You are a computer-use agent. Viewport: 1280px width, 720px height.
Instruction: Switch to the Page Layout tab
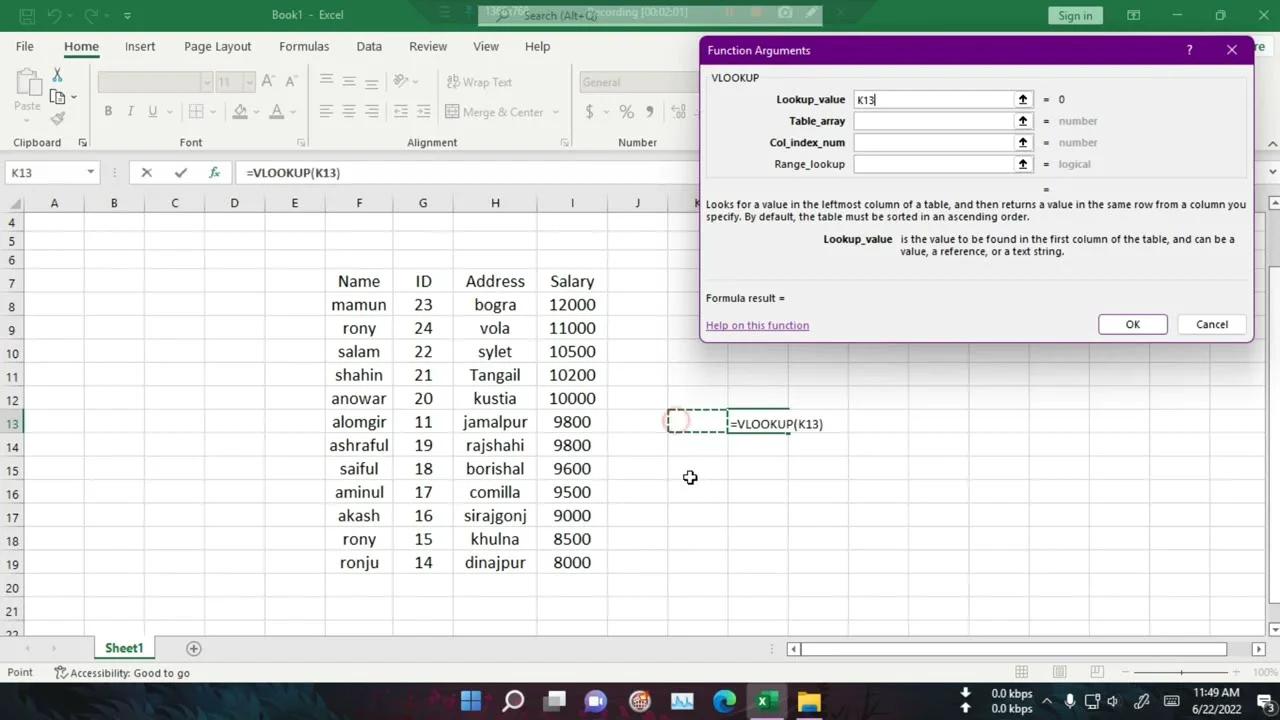tap(217, 46)
